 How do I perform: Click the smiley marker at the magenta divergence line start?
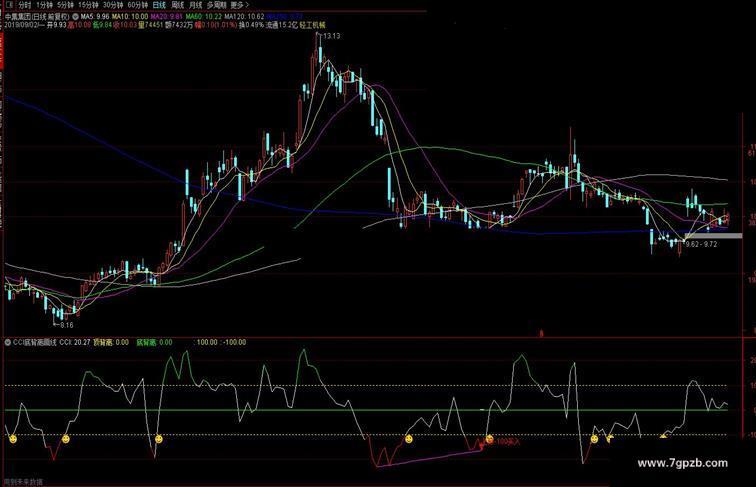[409, 439]
